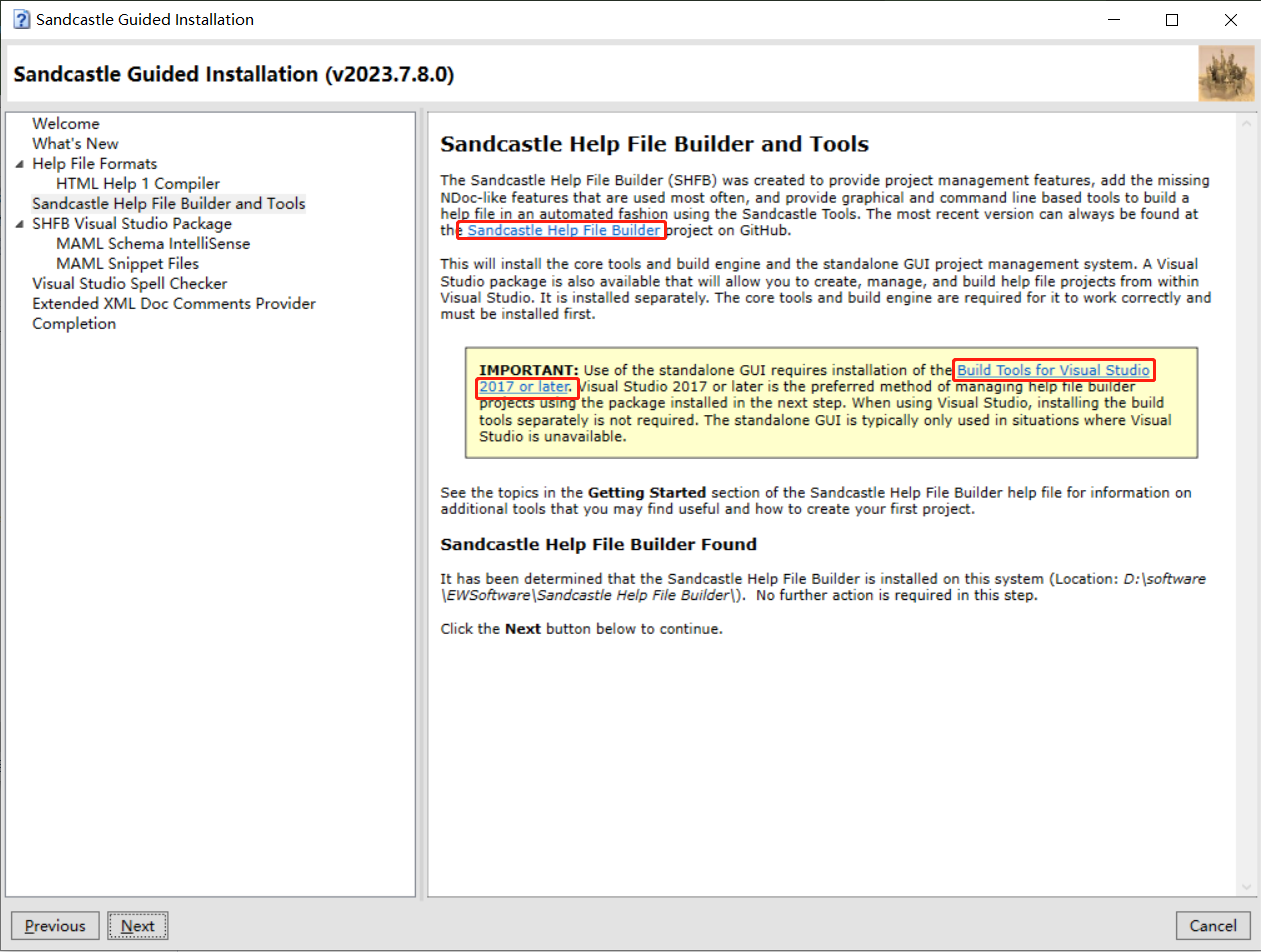Click the 'Sandcastle Help File Builder and Tools' page heading
The height and width of the screenshot is (952, 1261).
click(x=655, y=144)
